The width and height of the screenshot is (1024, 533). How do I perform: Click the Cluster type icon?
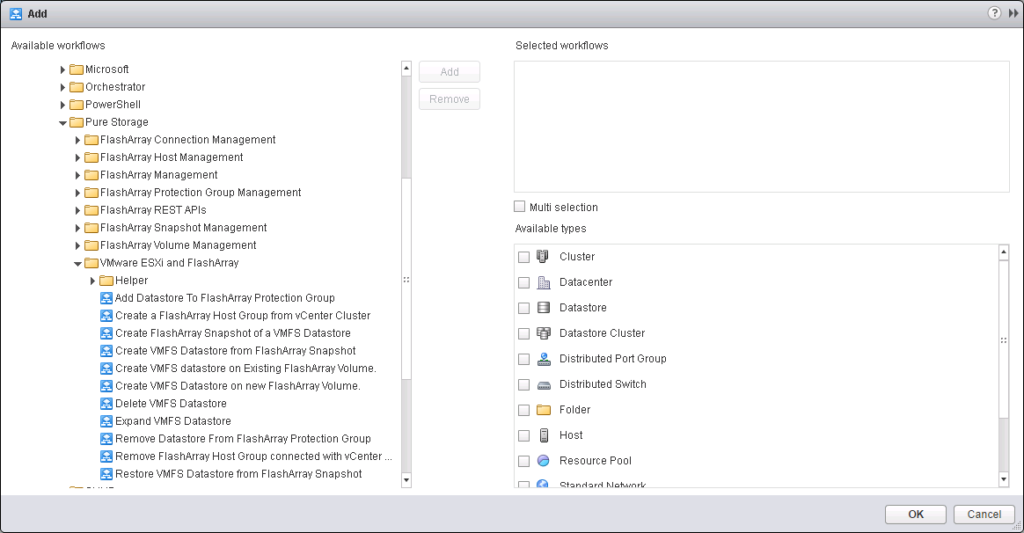[x=543, y=256]
